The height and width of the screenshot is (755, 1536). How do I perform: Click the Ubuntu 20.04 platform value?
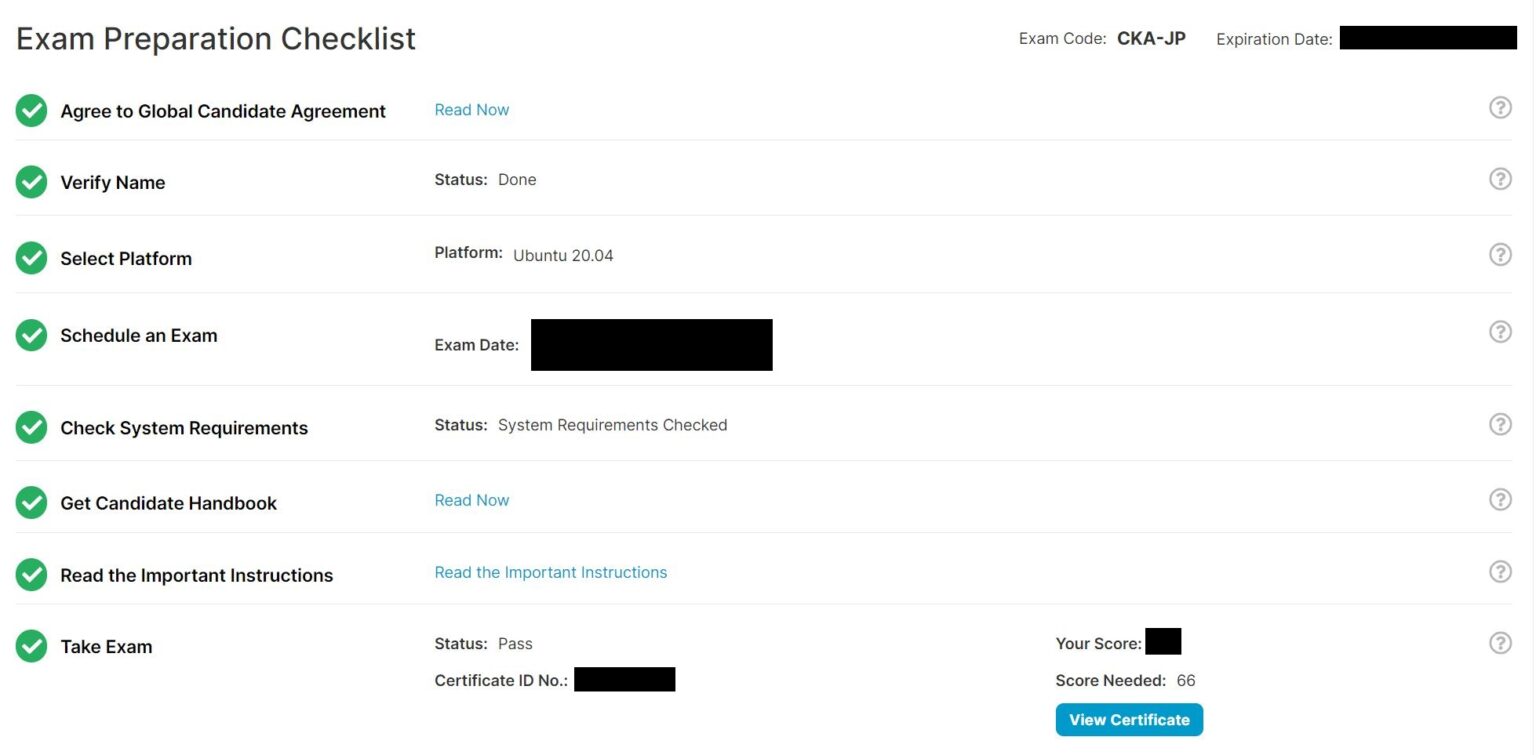[563, 255]
